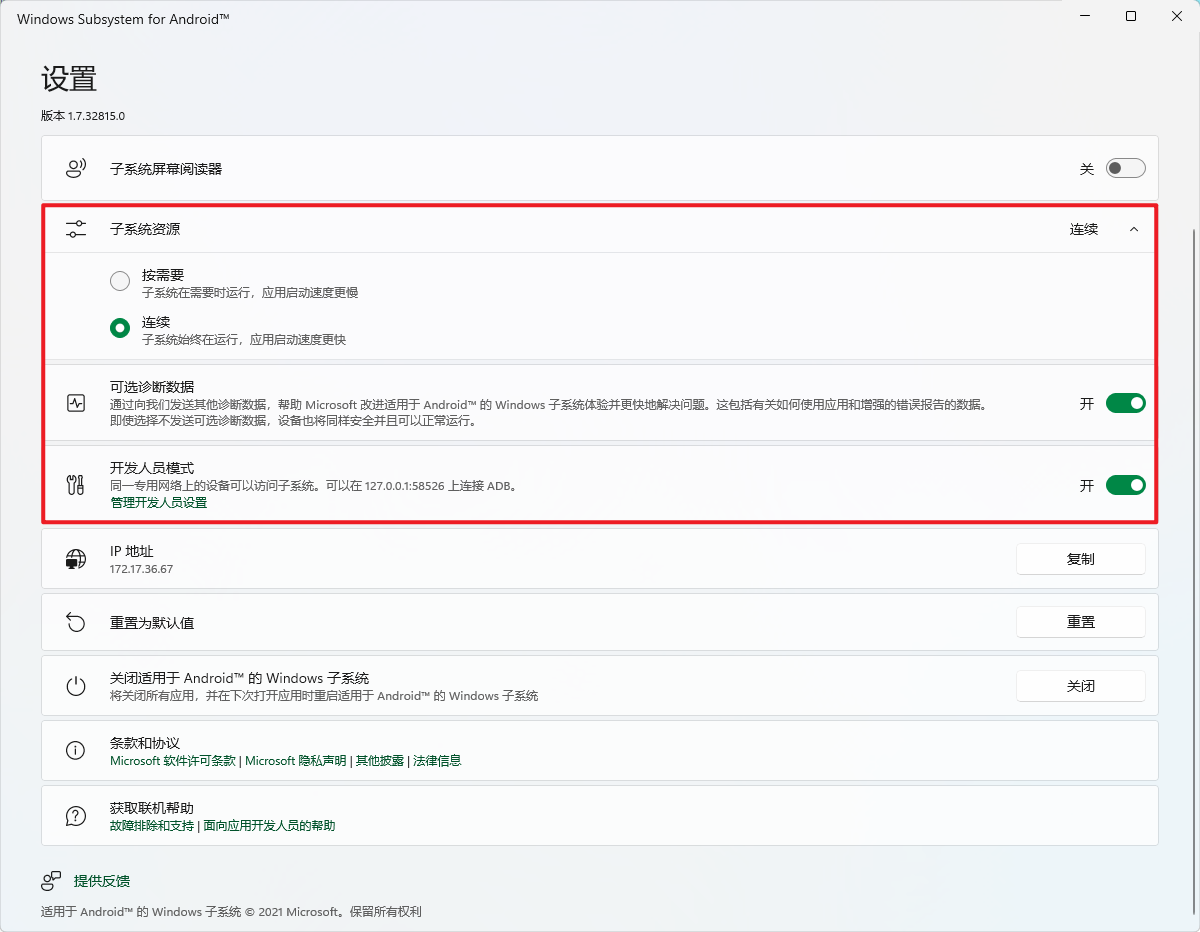1200x932 pixels.
Task: Toggle the 子系统屏幕阅读器 switch on
Action: 1126,169
